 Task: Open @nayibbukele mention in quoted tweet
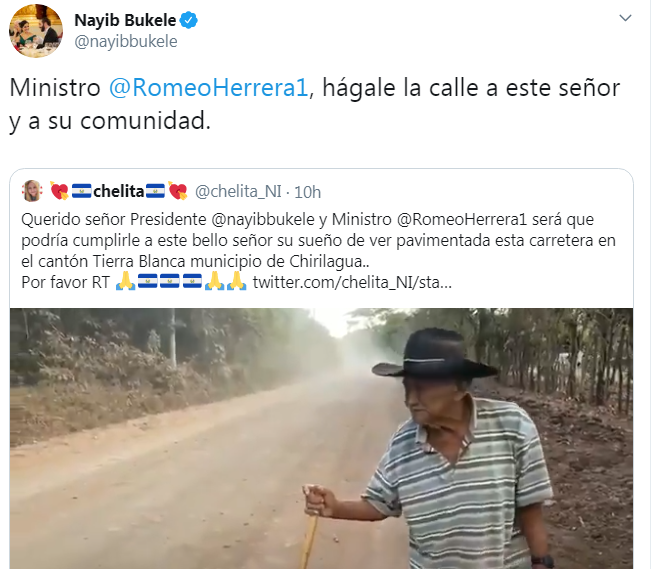263,219
